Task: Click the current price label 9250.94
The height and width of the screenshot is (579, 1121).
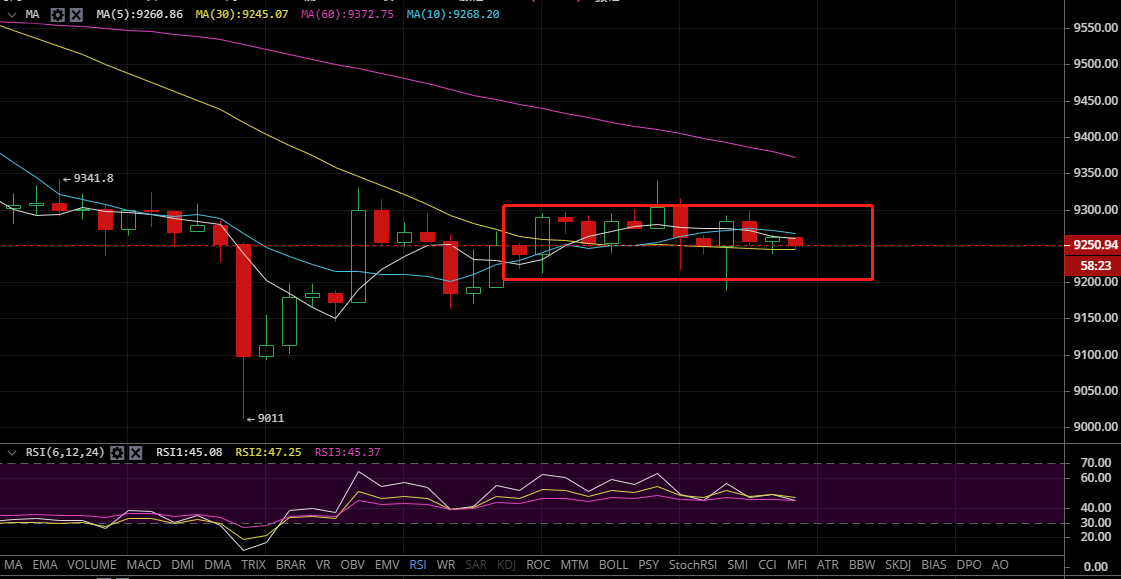Action: (1094, 245)
